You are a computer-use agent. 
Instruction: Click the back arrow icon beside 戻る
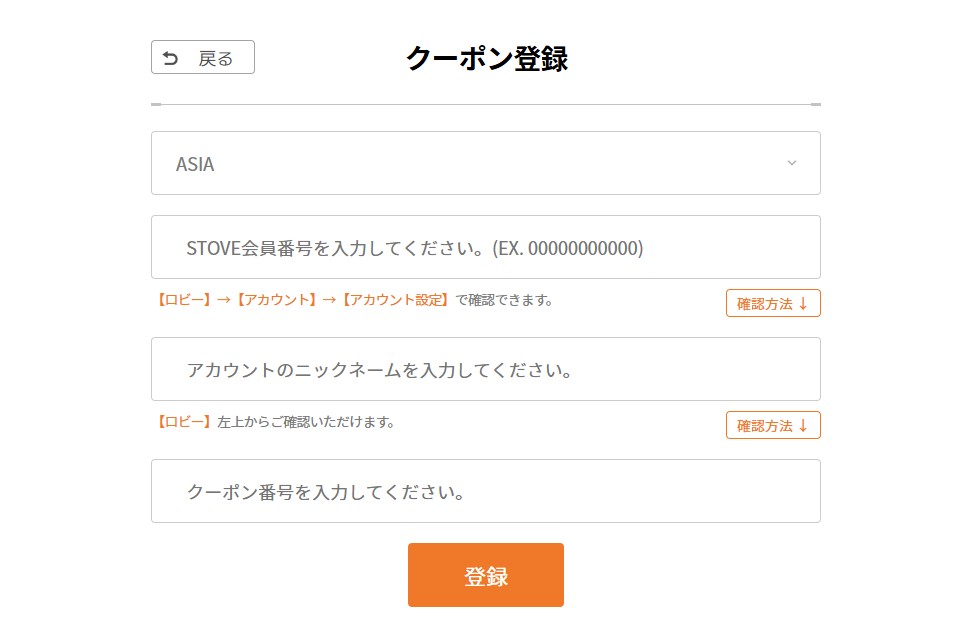(x=170, y=58)
